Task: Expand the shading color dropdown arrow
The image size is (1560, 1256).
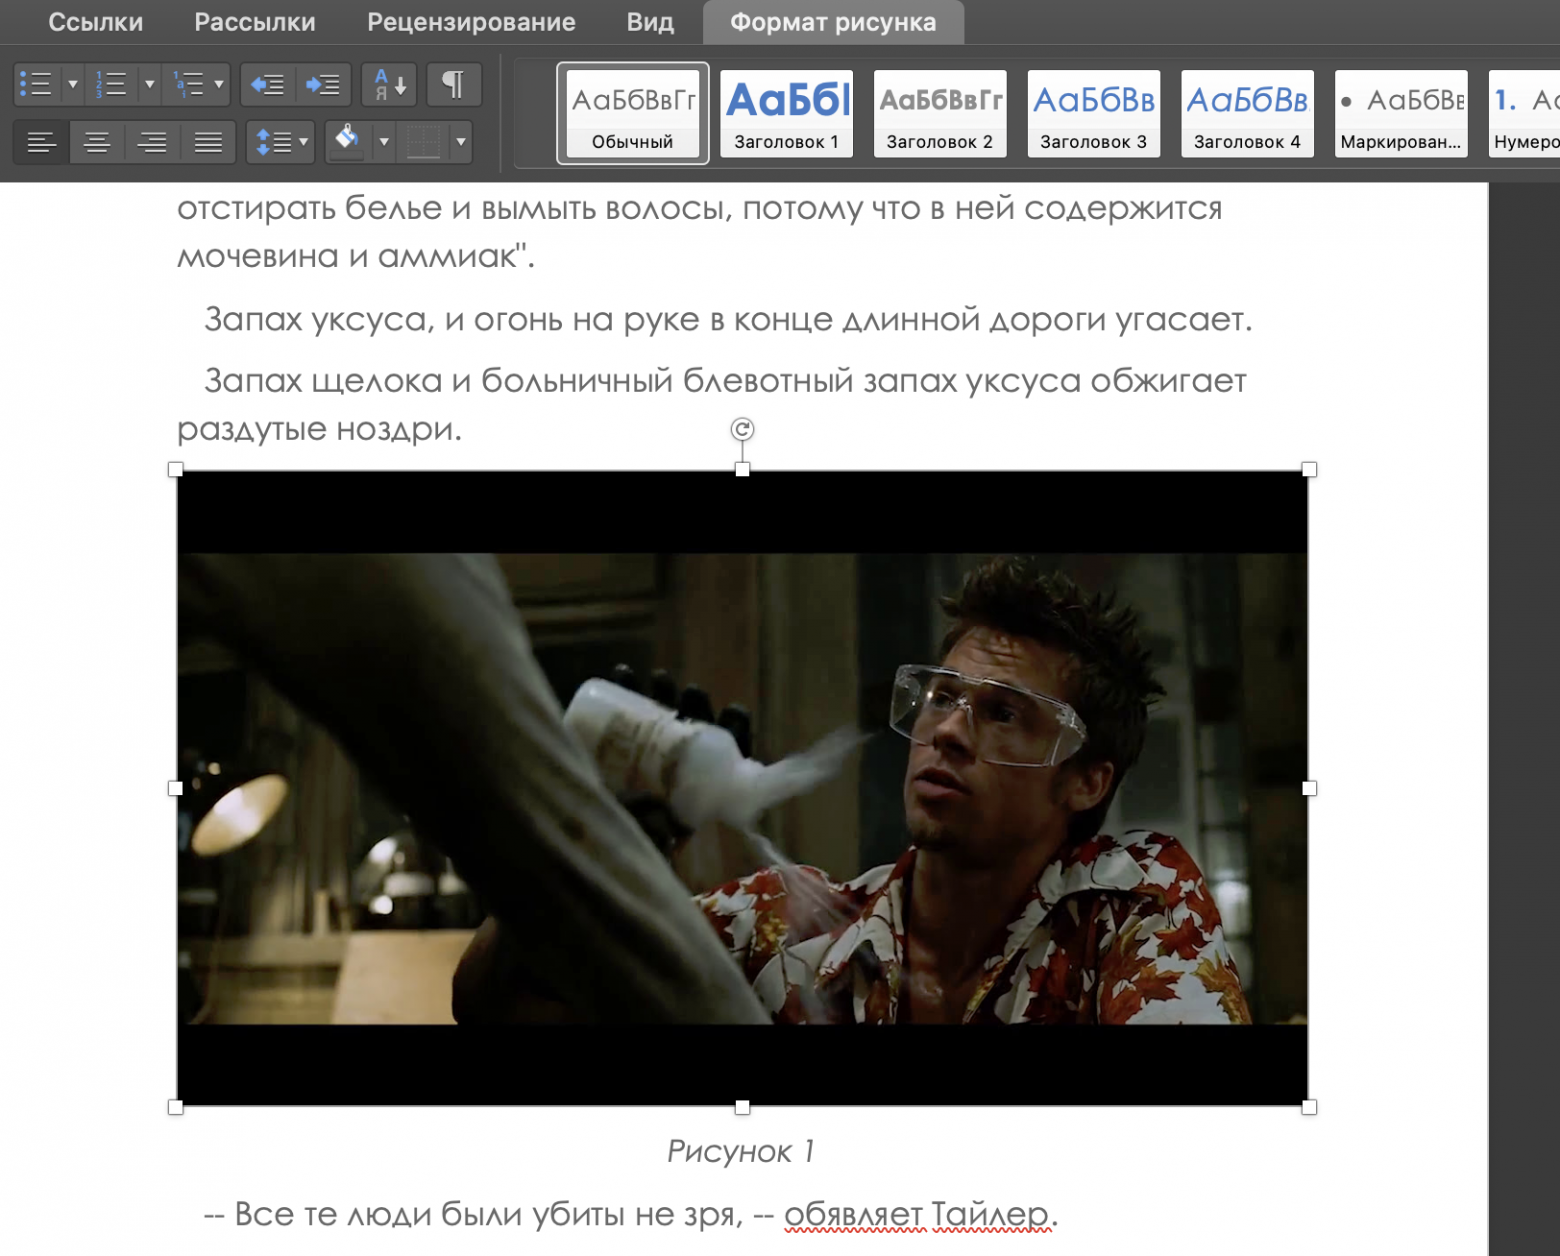Action: [x=384, y=142]
